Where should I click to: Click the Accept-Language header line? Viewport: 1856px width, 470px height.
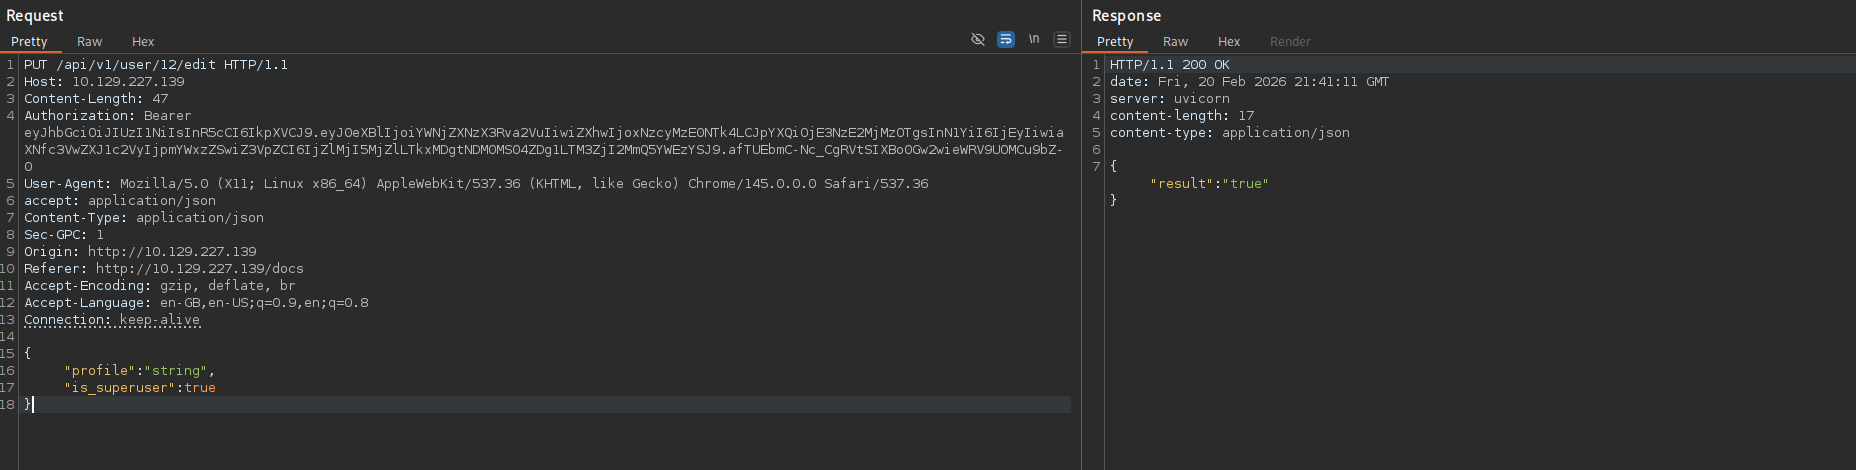(196, 303)
